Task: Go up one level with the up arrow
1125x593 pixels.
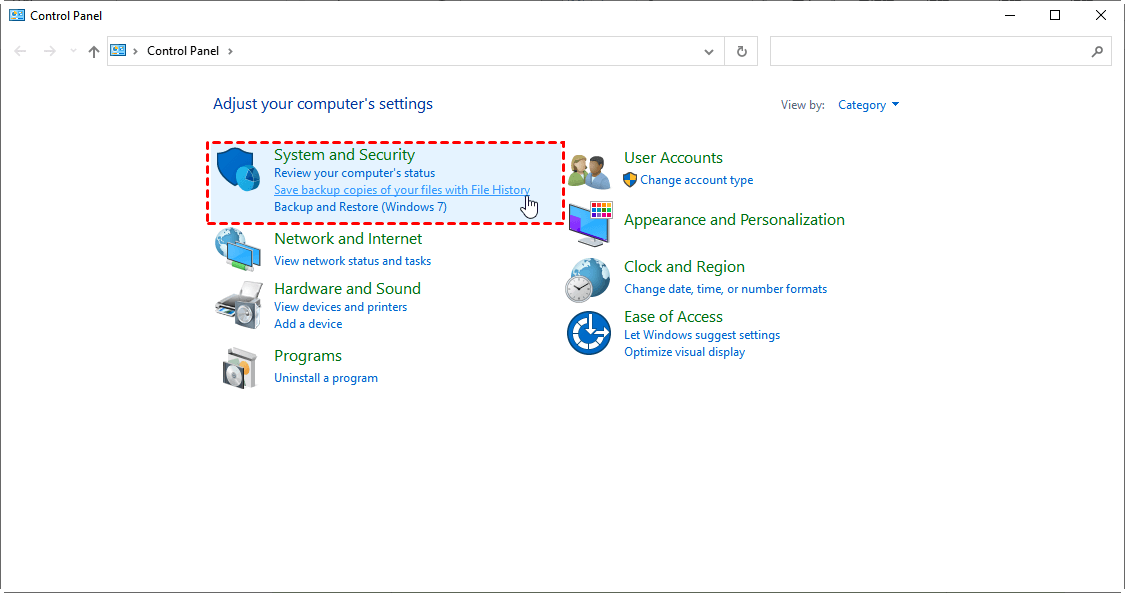Action: coord(94,51)
